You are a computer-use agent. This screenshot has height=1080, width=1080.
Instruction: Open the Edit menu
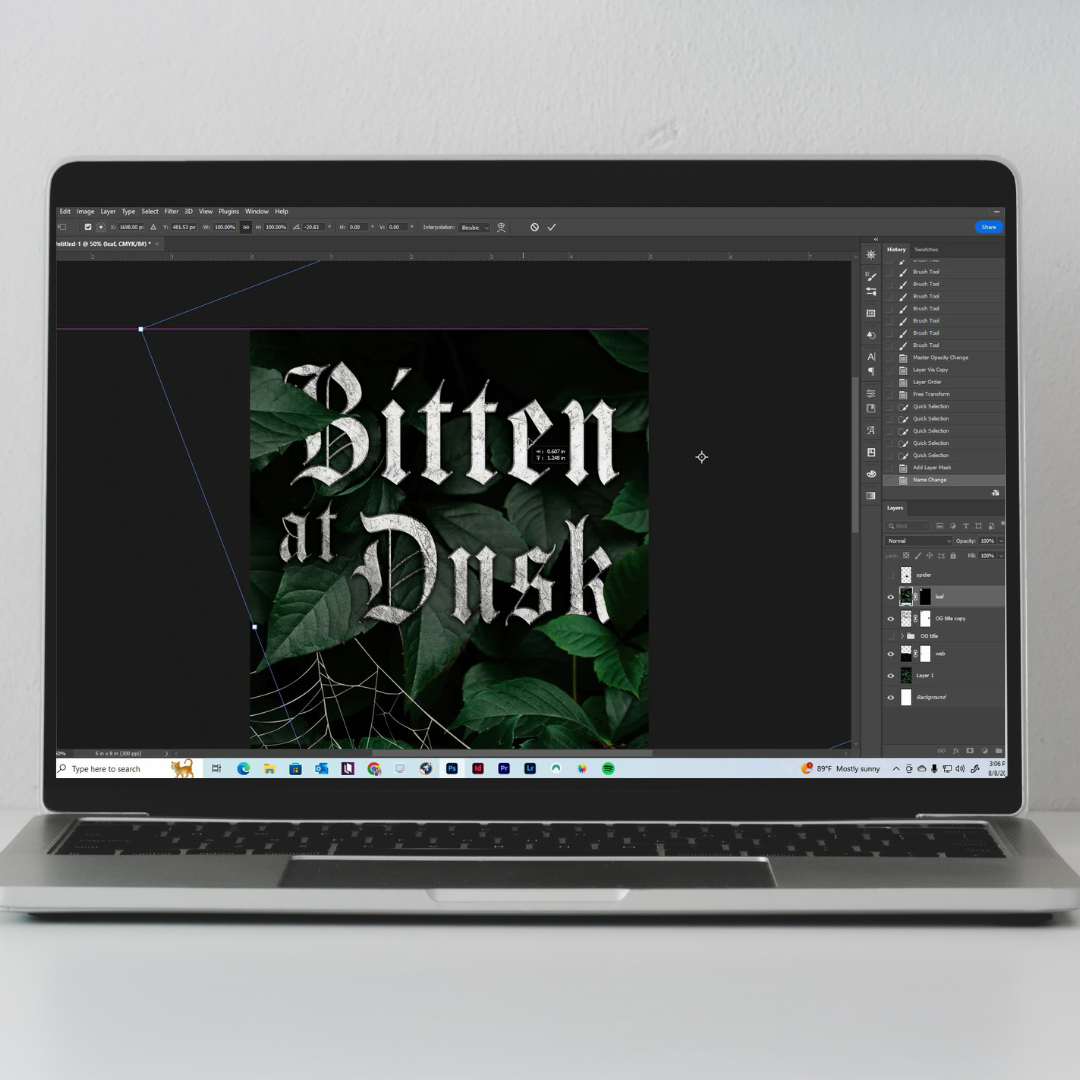point(65,211)
